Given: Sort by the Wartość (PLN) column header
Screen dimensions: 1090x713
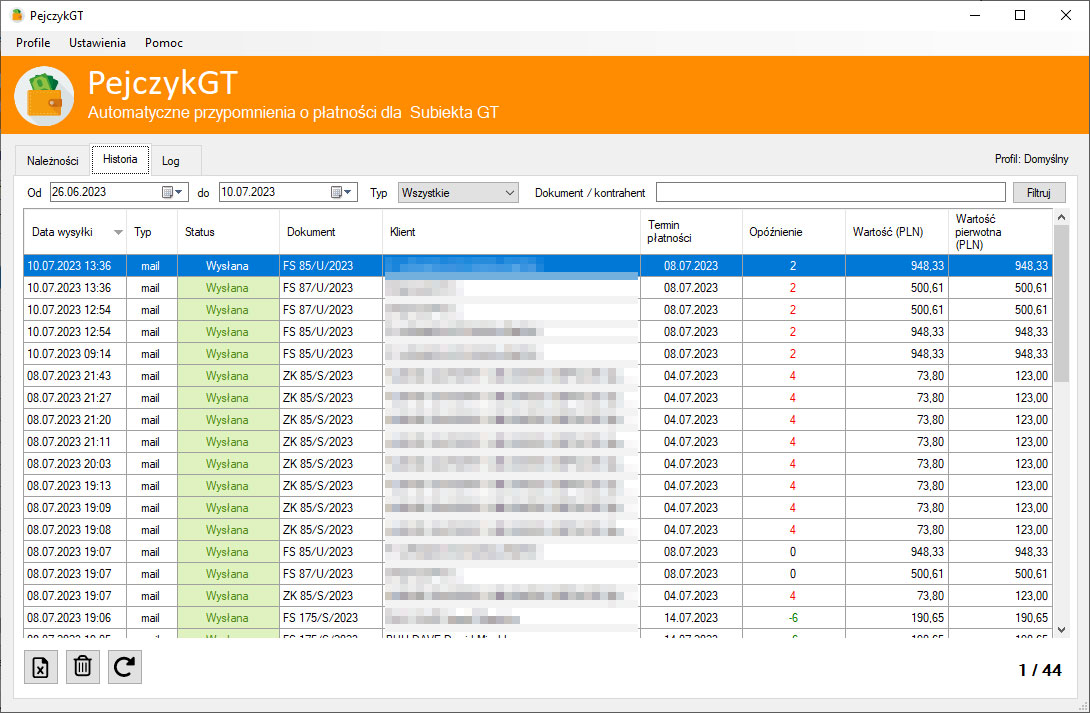Looking at the screenshot, I should click(x=897, y=232).
